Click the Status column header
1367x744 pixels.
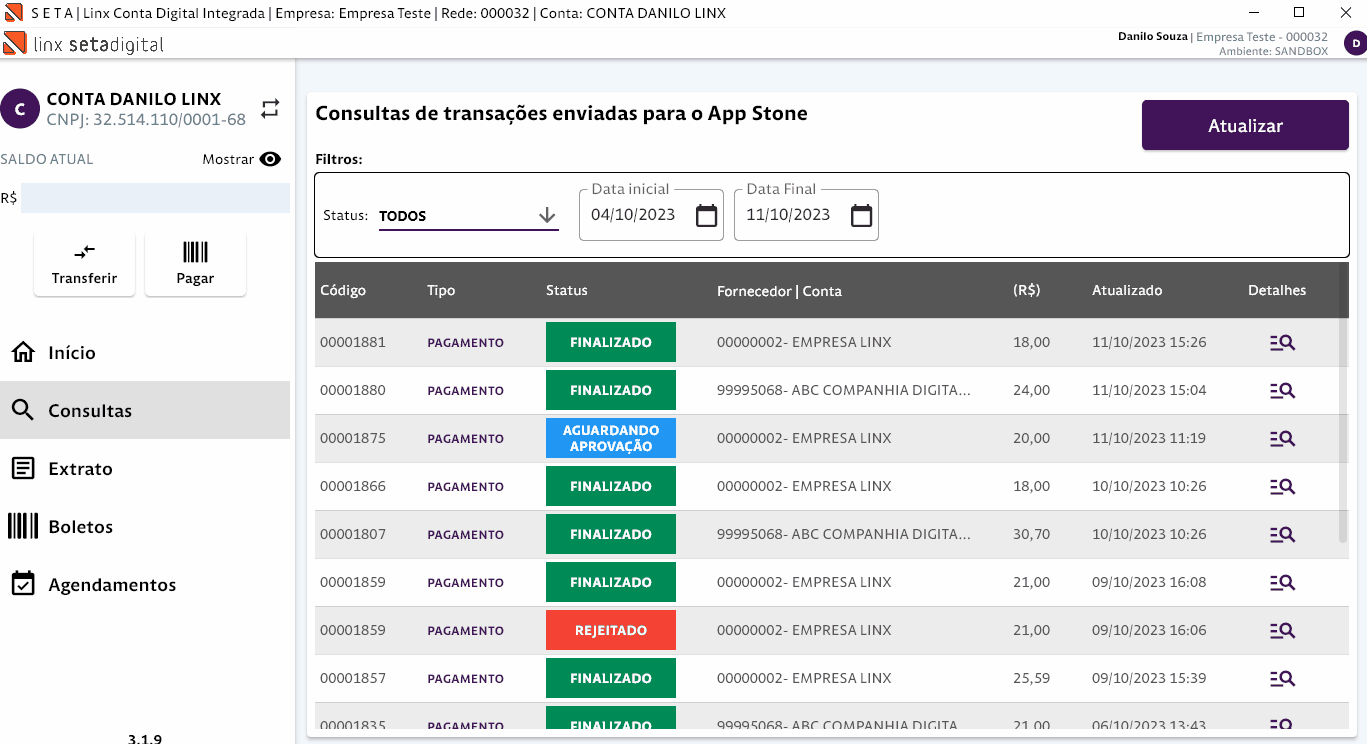coord(567,291)
